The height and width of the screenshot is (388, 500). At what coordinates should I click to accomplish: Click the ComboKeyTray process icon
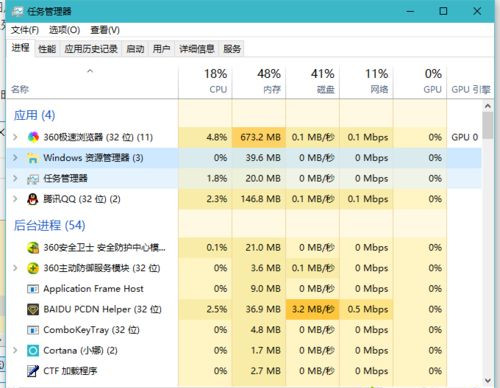[33, 330]
